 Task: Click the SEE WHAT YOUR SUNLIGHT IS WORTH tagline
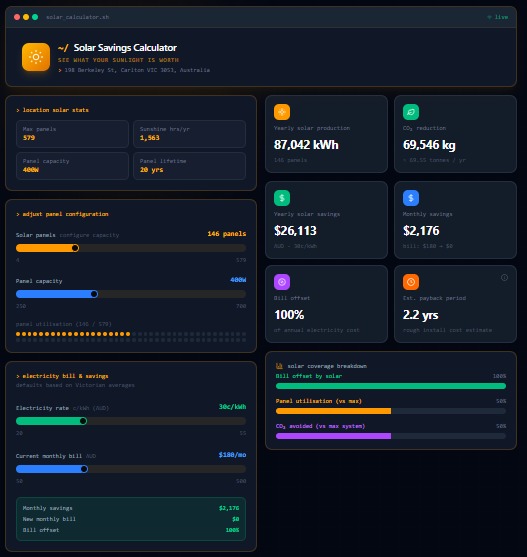point(118,60)
